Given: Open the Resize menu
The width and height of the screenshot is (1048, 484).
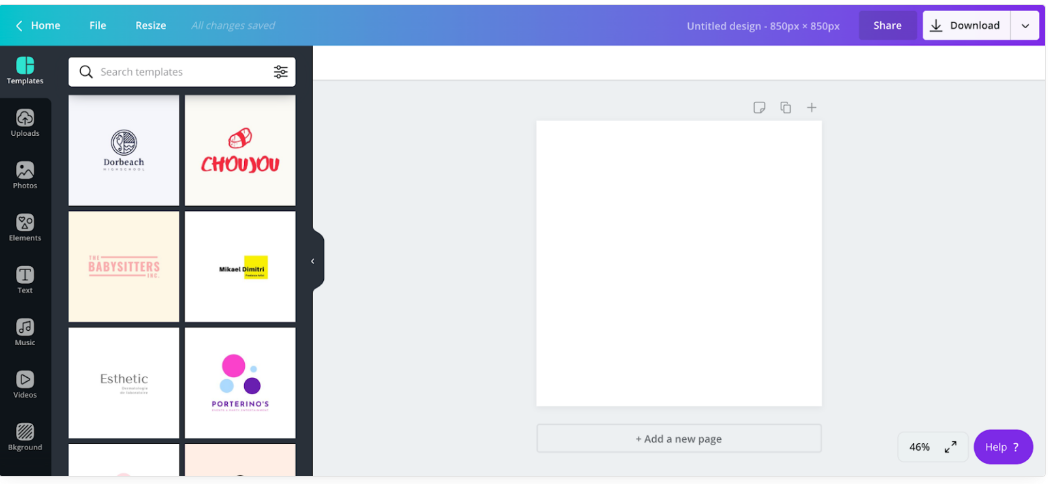Looking at the screenshot, I should point(151,26).
